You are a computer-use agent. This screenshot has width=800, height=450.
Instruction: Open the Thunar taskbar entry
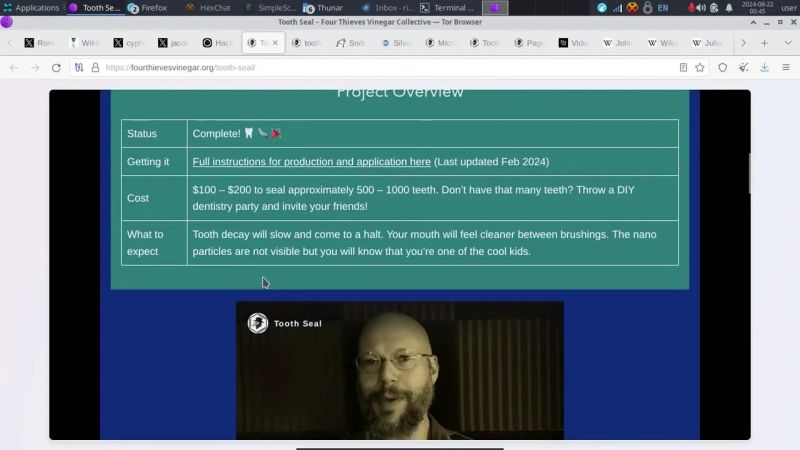(323, 8)
